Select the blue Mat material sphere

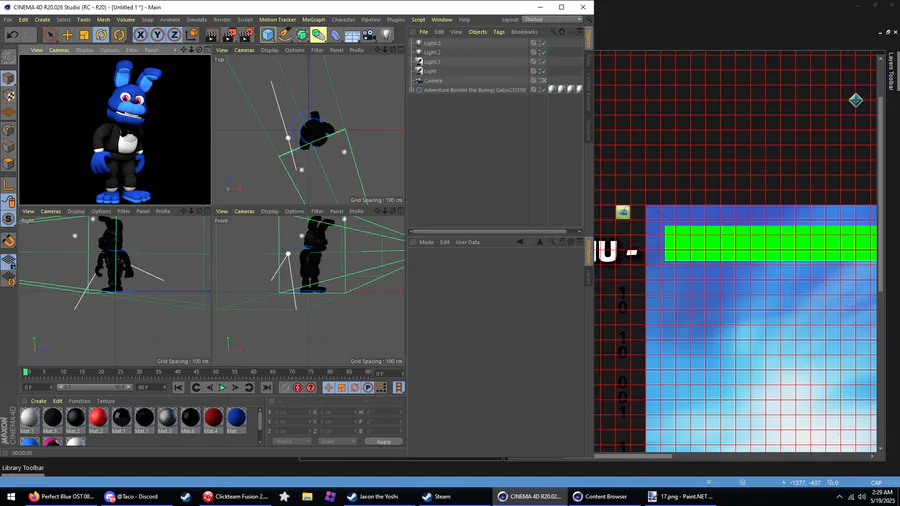click(x=236, y=418)
